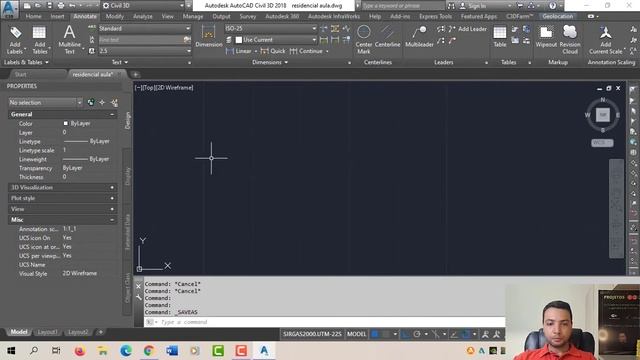This screenshot has height=360, width=640.
Task: Toggle object snap tracking in status bar
Action: coord(454,334)
